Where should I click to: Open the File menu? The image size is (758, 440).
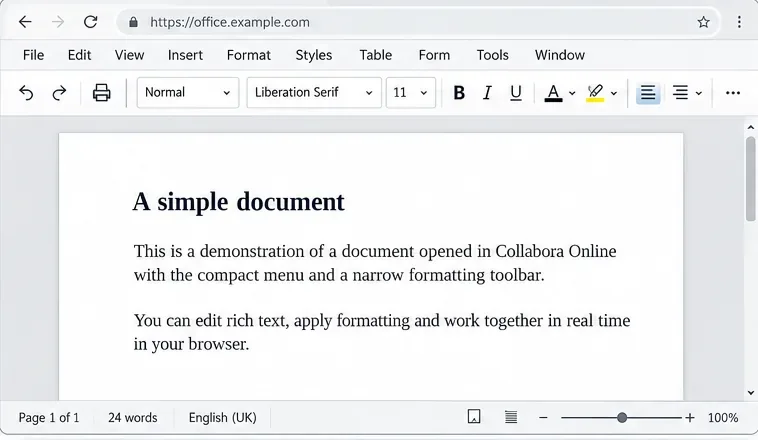33,55
